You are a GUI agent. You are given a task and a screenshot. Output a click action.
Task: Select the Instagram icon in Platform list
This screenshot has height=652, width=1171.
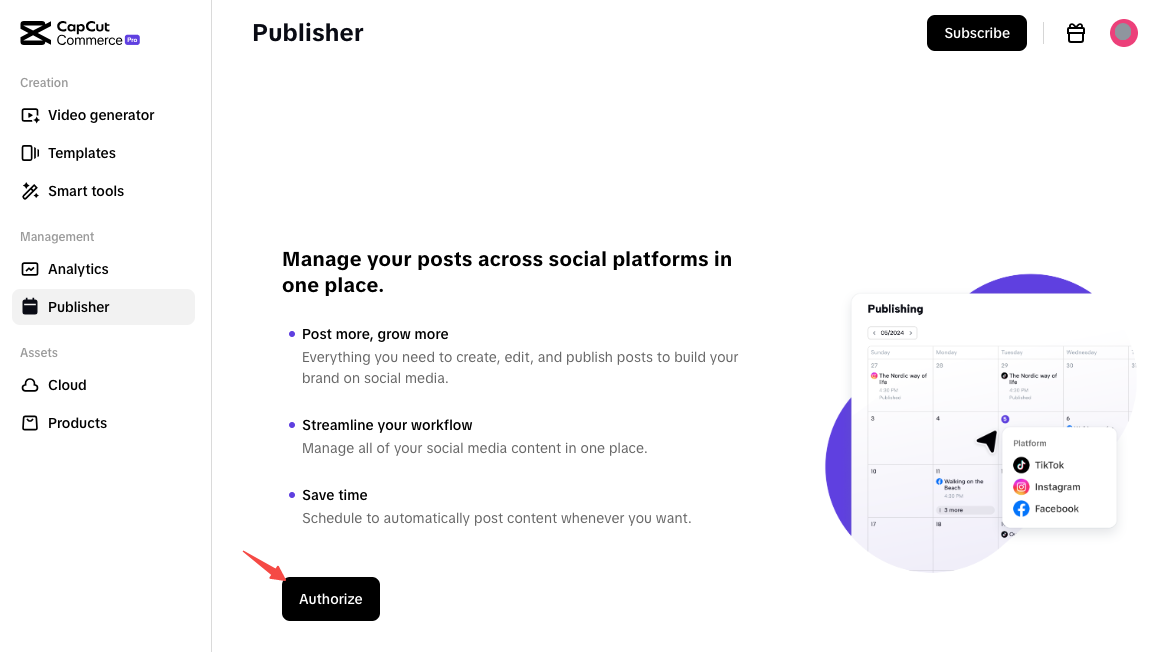click(x=1021, y=487)
